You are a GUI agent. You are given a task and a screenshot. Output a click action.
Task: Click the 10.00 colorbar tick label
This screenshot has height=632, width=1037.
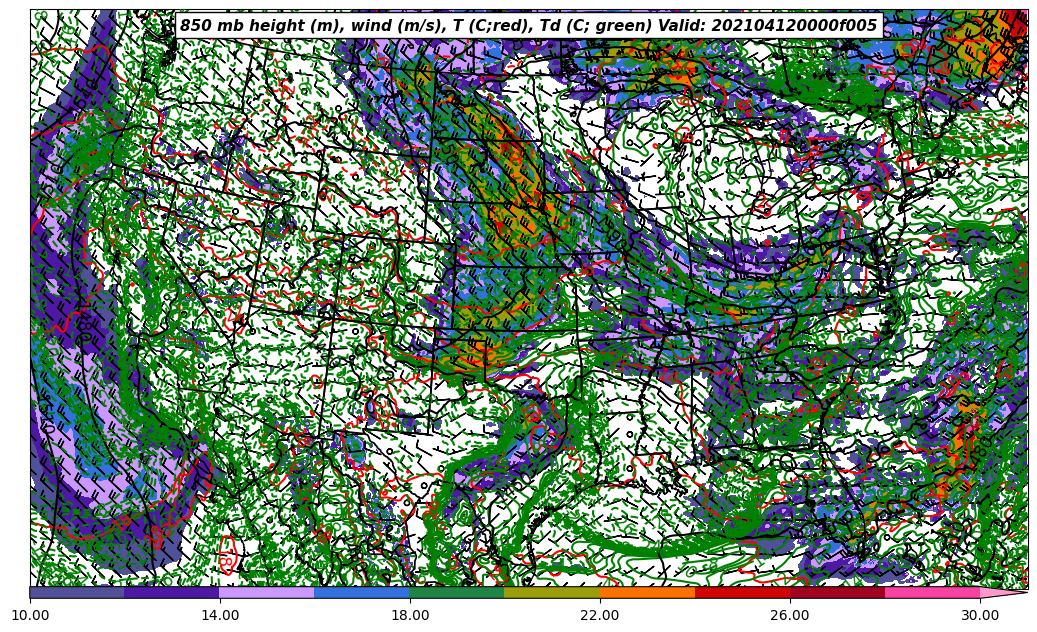coord(30,616)
